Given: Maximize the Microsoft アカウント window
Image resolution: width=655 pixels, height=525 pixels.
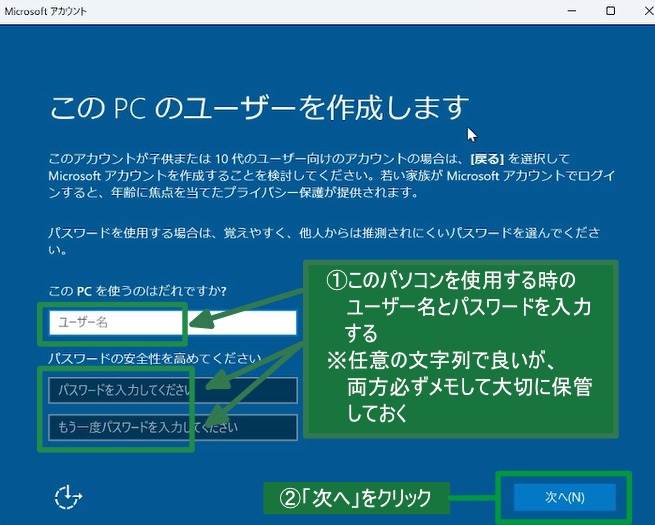Looking at the screenshot, I should click(610, 10).
